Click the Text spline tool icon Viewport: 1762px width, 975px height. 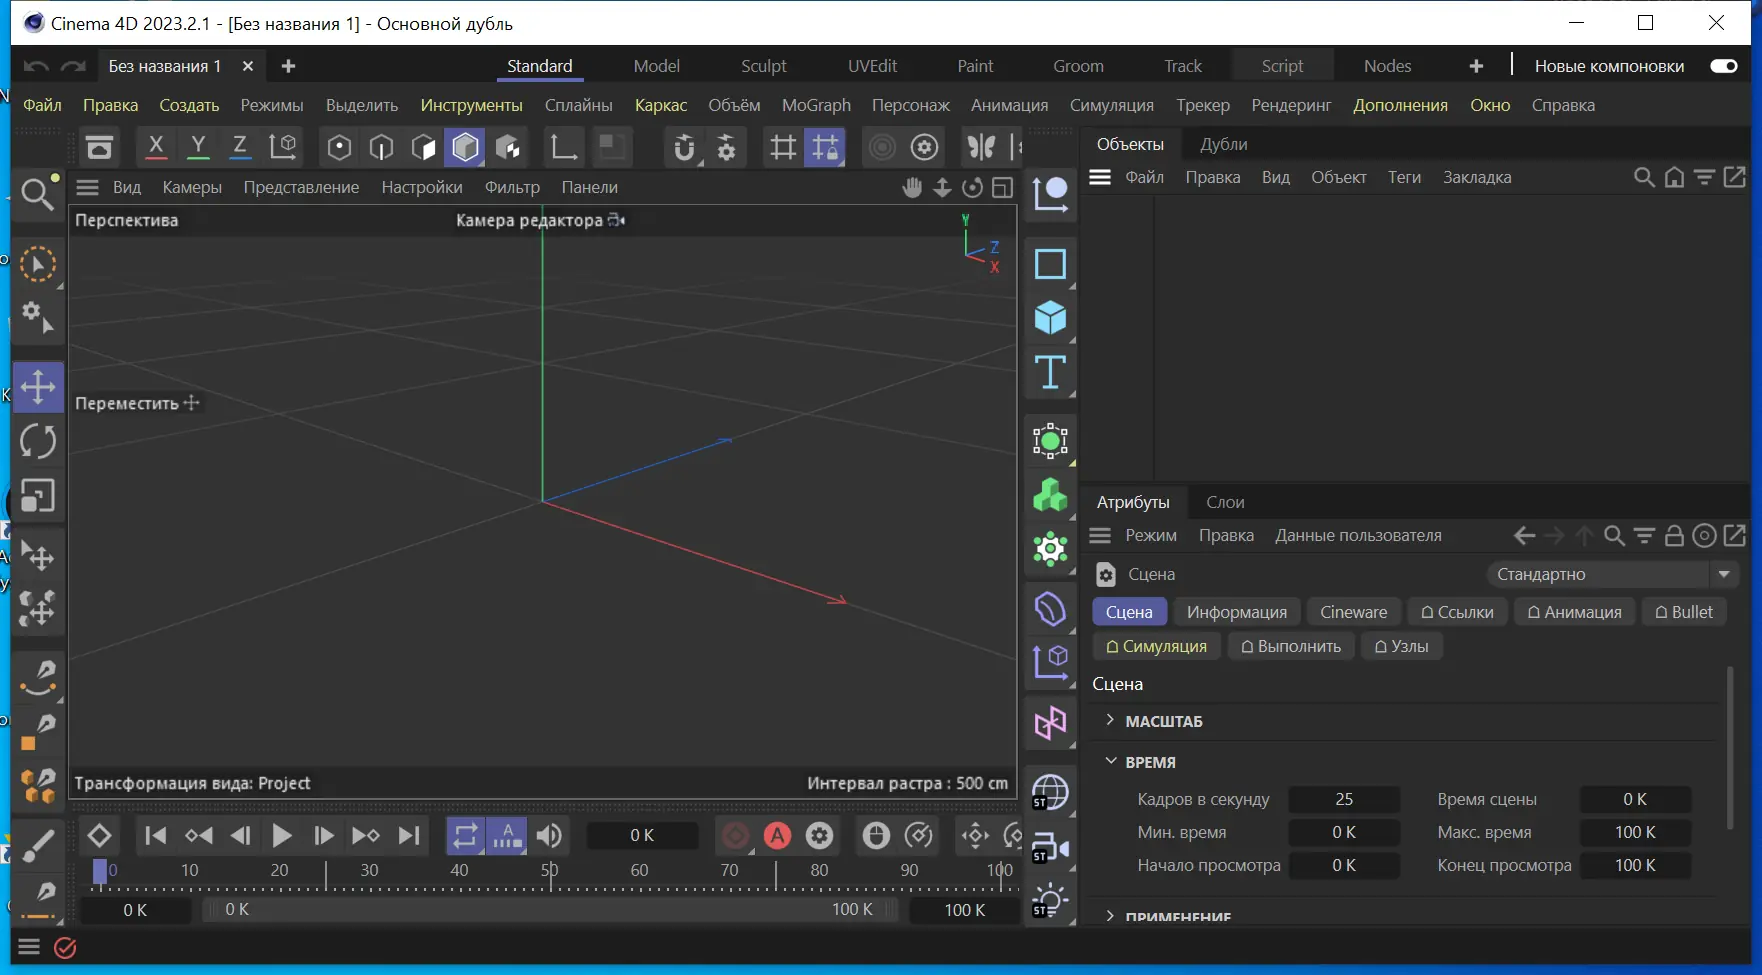click(1050, 373)
